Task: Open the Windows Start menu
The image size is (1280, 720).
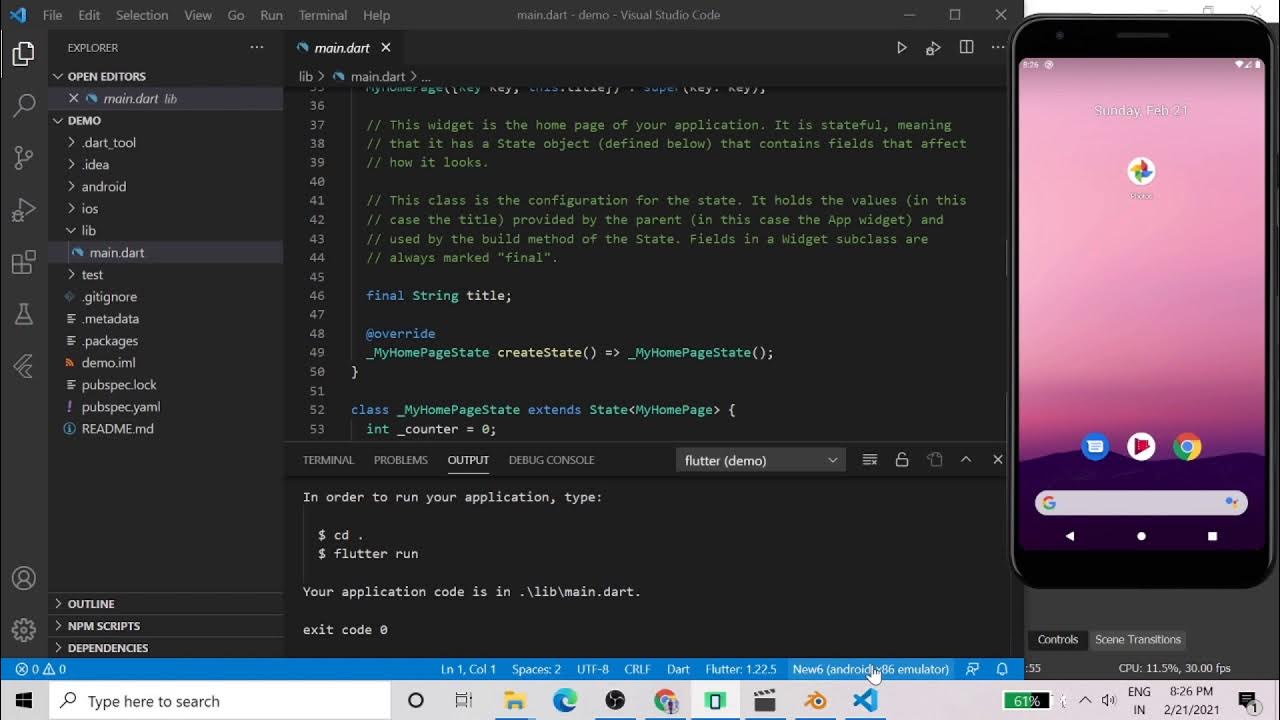Action: [x=24, y=701]
